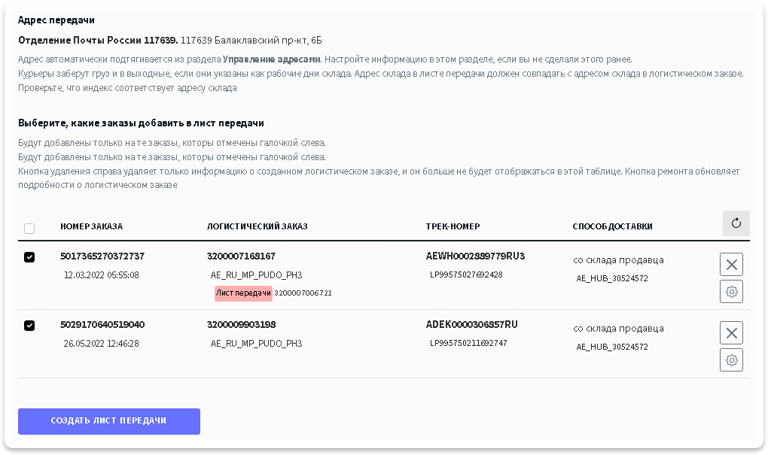Click the Номер заказа column header
This screenshot has height=455, width=768.
click(x=90, y=227)
